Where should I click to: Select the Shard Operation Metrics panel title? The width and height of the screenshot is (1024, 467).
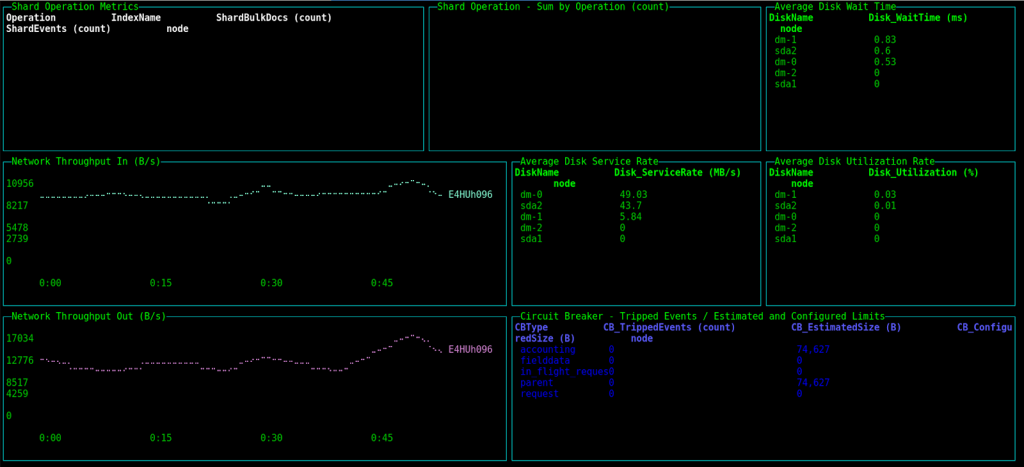pos(75,7)
